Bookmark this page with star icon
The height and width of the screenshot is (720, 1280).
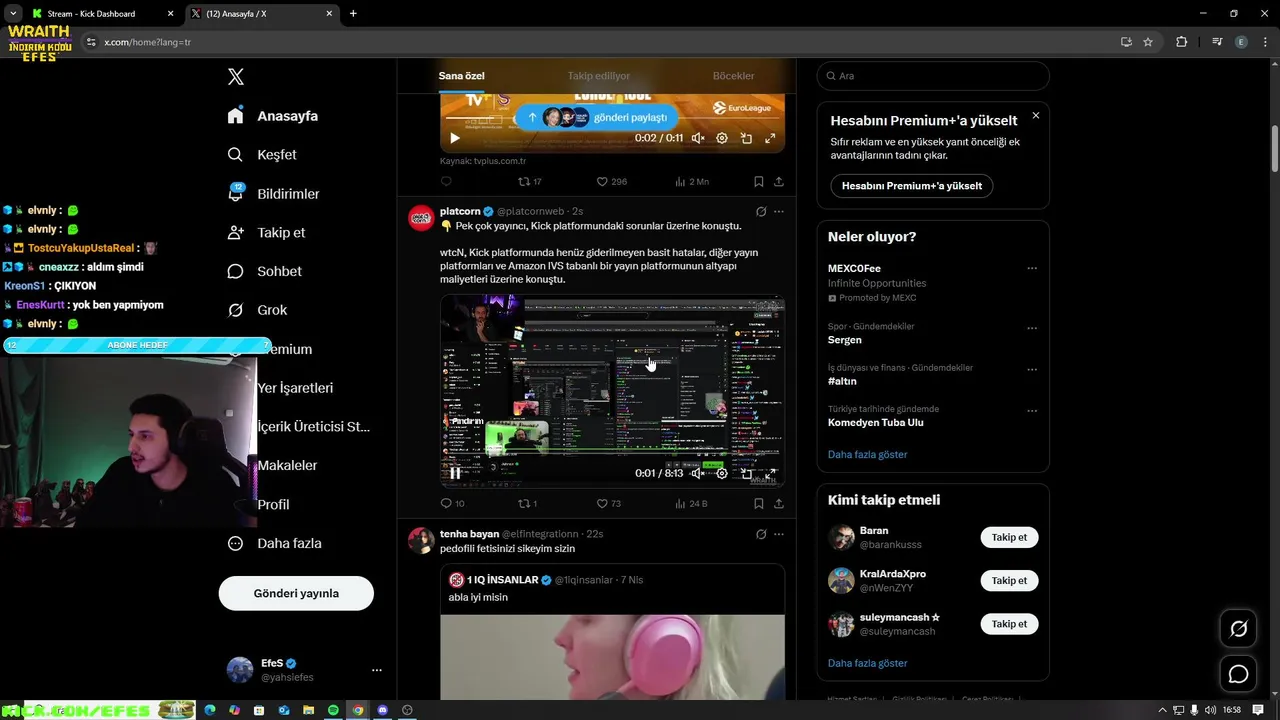(x=1148, y=42)
